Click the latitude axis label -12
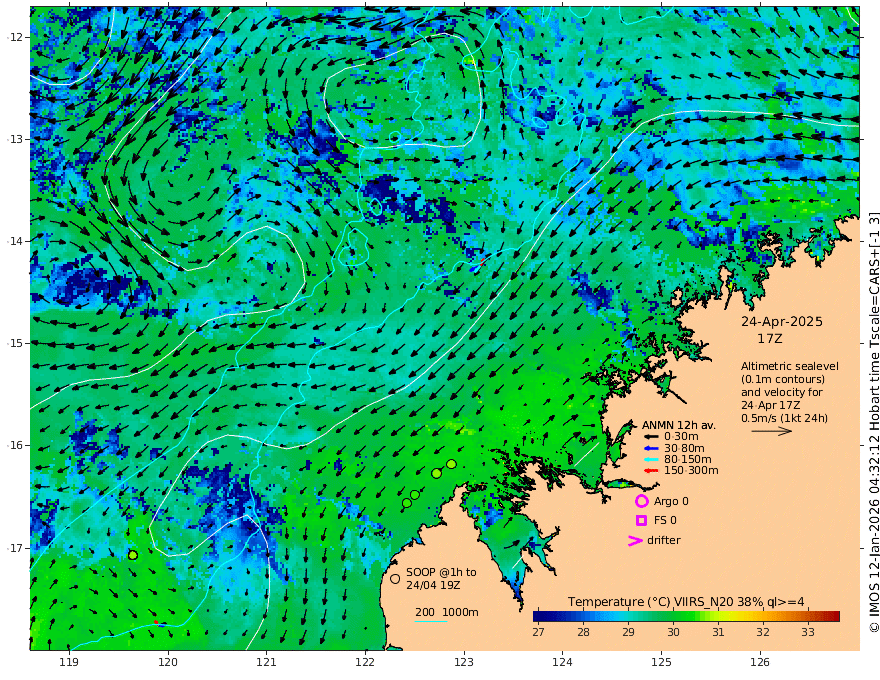Screen dimensions: 880x680 14,37
